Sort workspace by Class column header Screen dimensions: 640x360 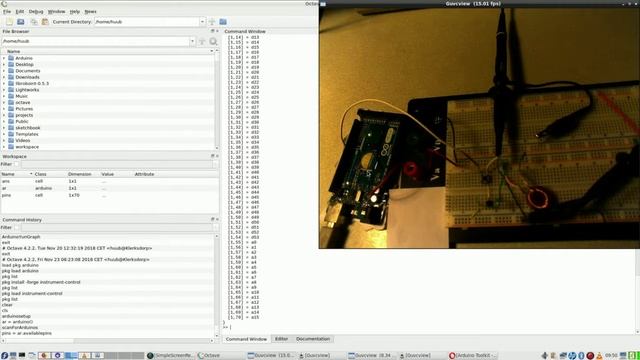click(50, 174)
